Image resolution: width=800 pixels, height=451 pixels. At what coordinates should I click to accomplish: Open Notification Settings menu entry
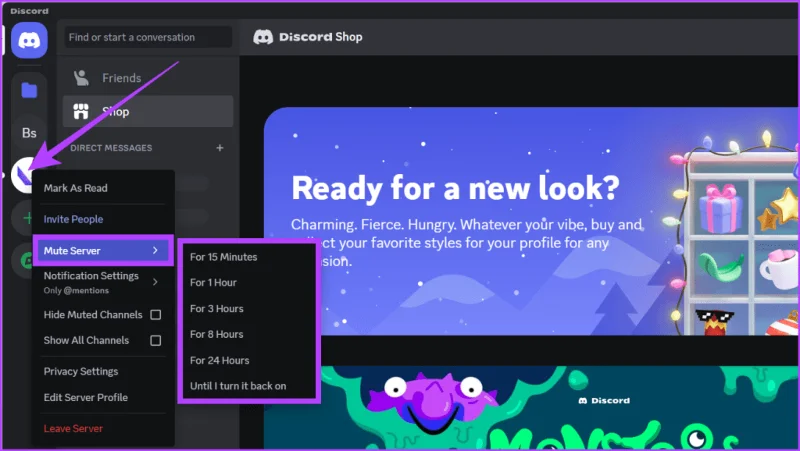(103, 282)
